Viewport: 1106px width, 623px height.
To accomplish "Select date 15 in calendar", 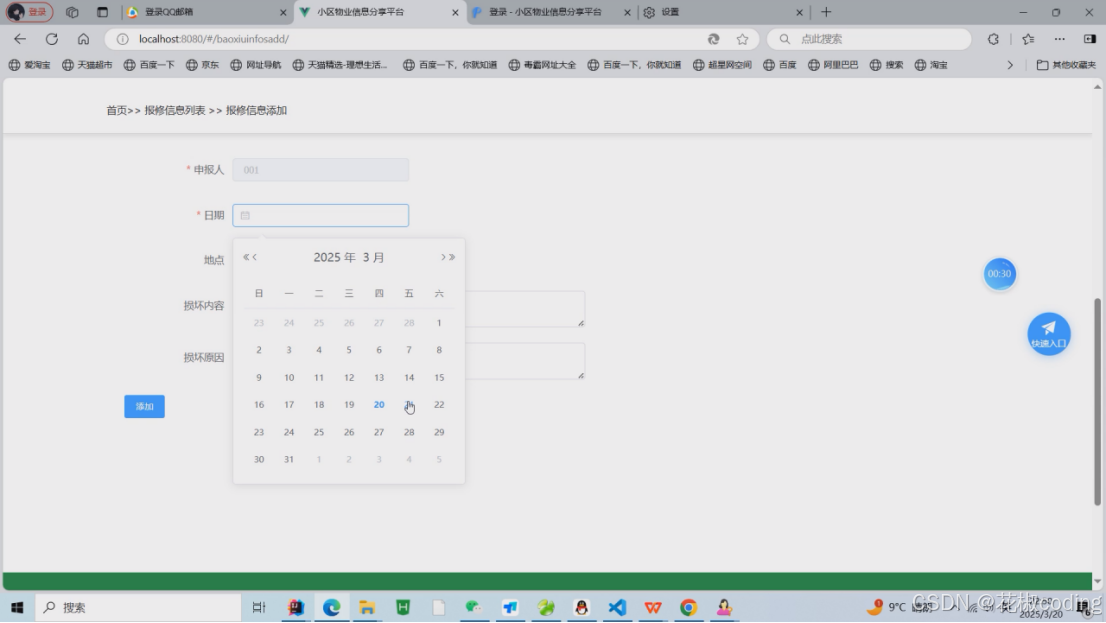I will point(439,377).
